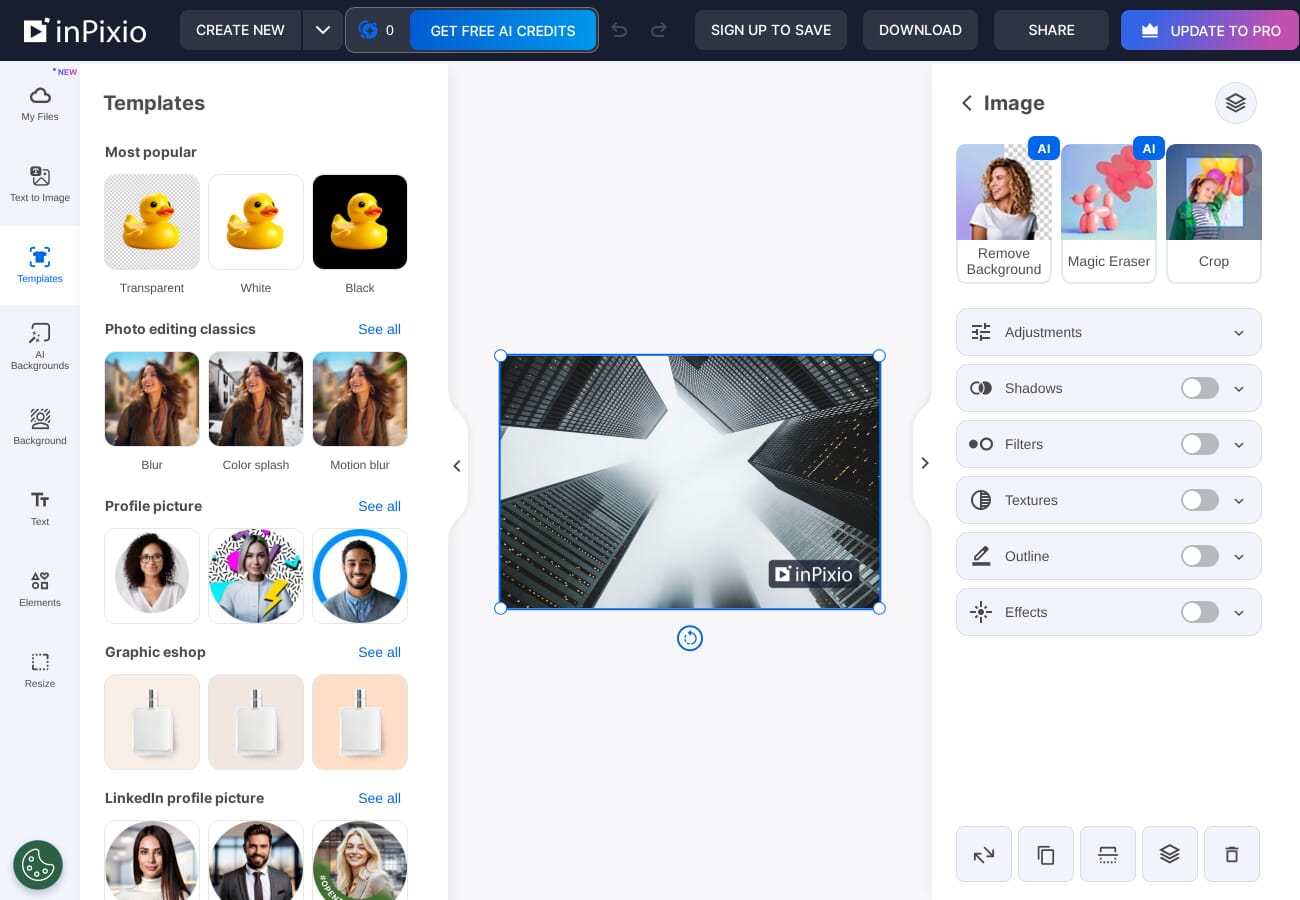Click the Download button
This screenshot has width=1300, height=900.
[x=920, y=30]
